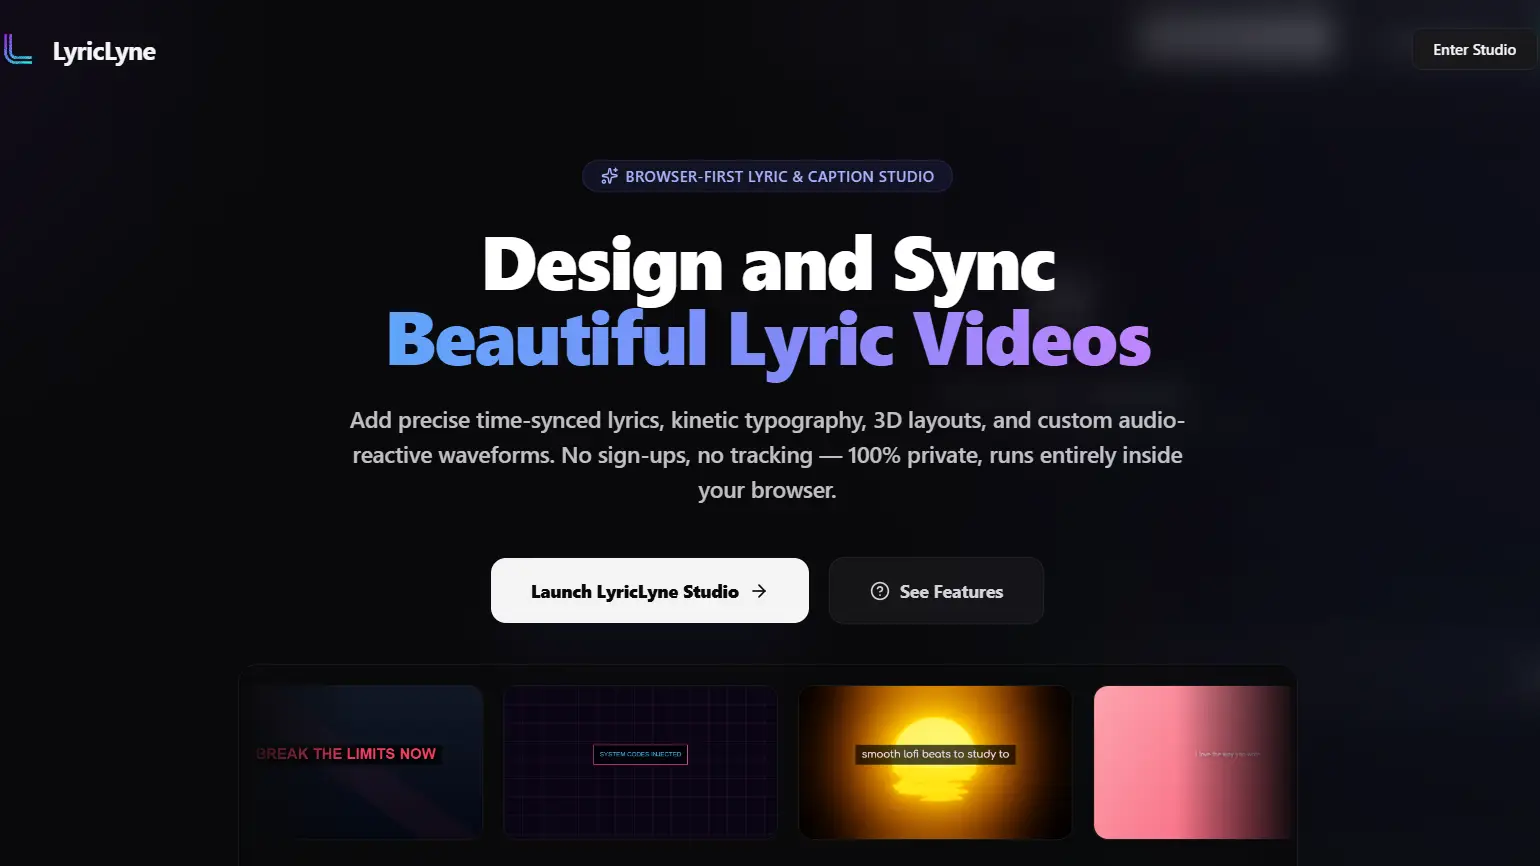Screen dimensions: 1540x866
Task: Click the arrow icon on the Launch button
Action: [759, 591]
